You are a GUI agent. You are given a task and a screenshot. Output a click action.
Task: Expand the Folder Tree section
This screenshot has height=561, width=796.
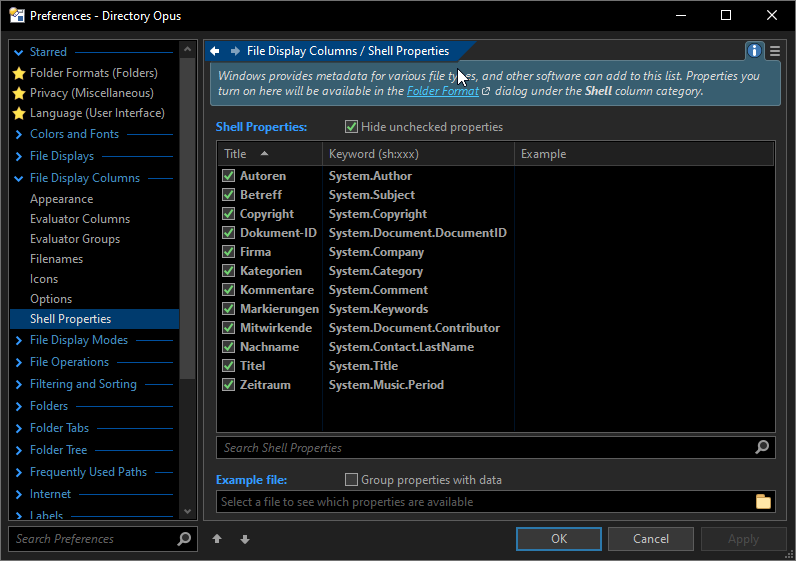(x=19, y=450)
